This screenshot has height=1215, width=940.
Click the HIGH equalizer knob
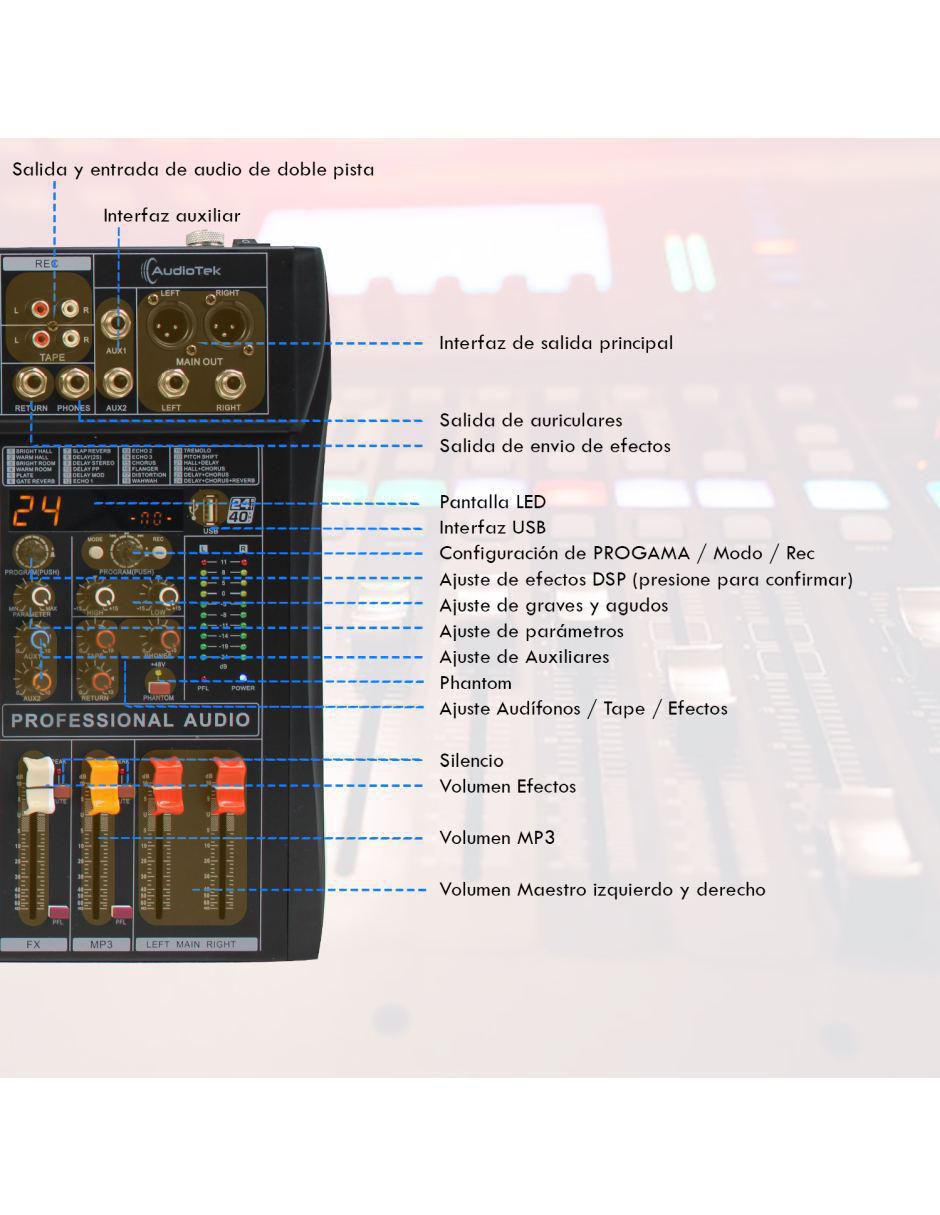[x=103, y=597]
